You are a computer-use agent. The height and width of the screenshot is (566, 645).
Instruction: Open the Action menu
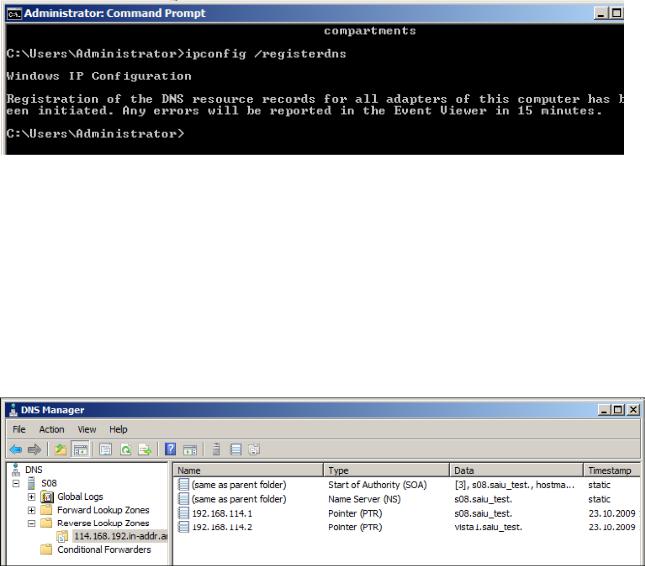[x=51, y=429]
